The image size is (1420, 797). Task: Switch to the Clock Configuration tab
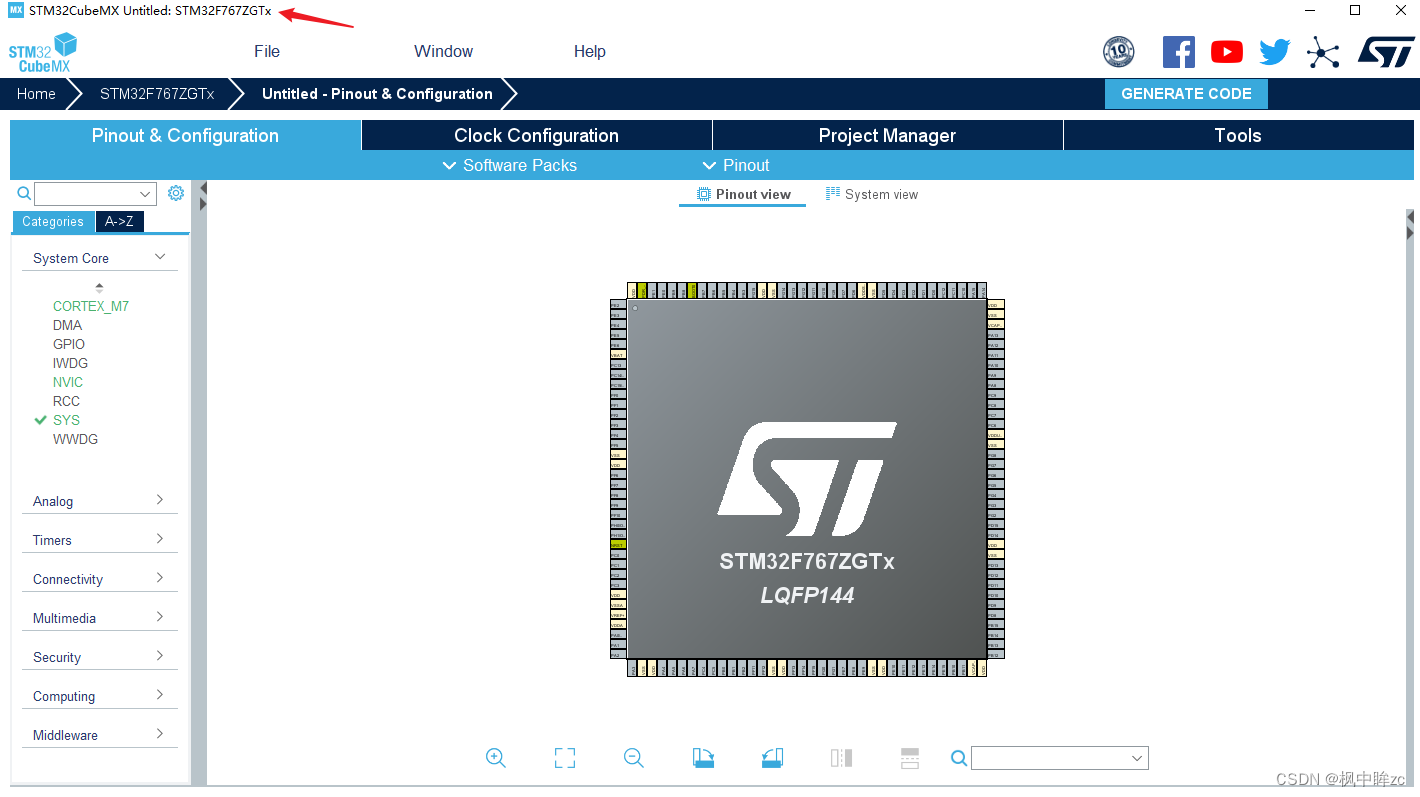coord(536,134)
